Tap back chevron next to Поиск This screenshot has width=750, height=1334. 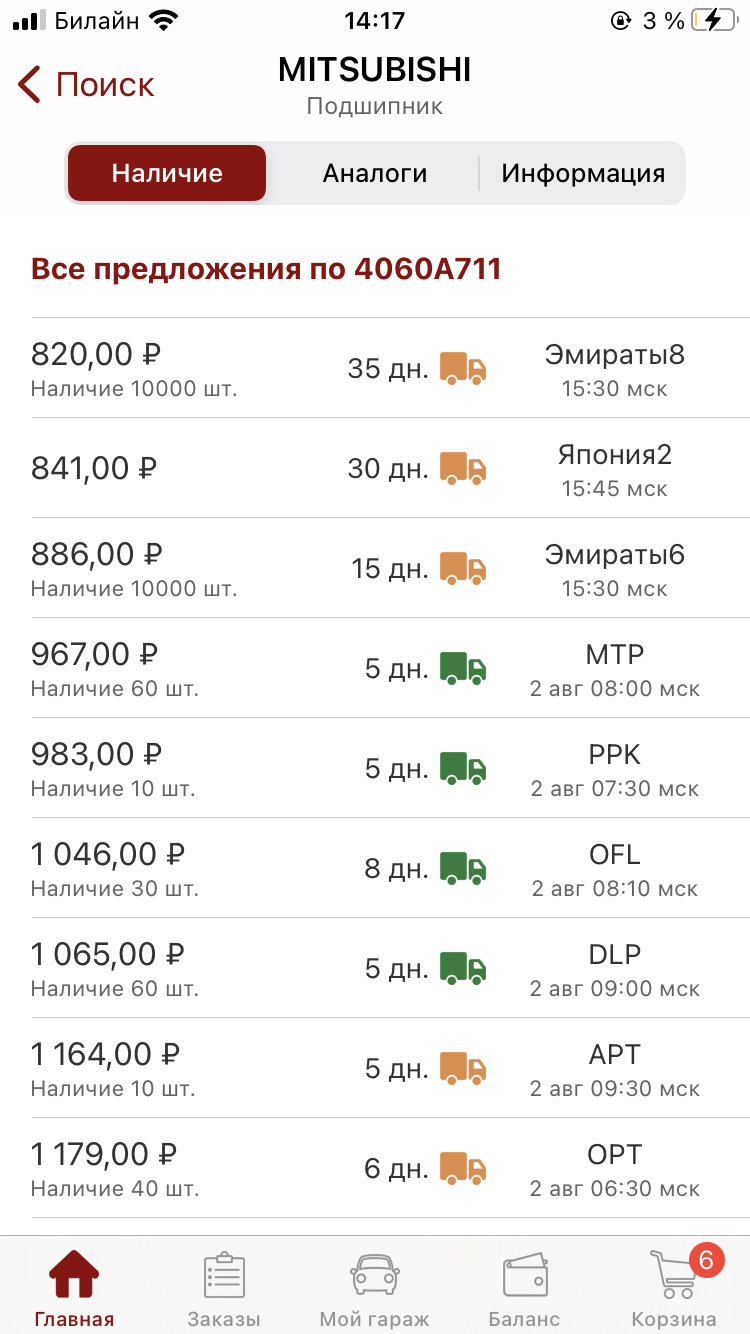29,85
